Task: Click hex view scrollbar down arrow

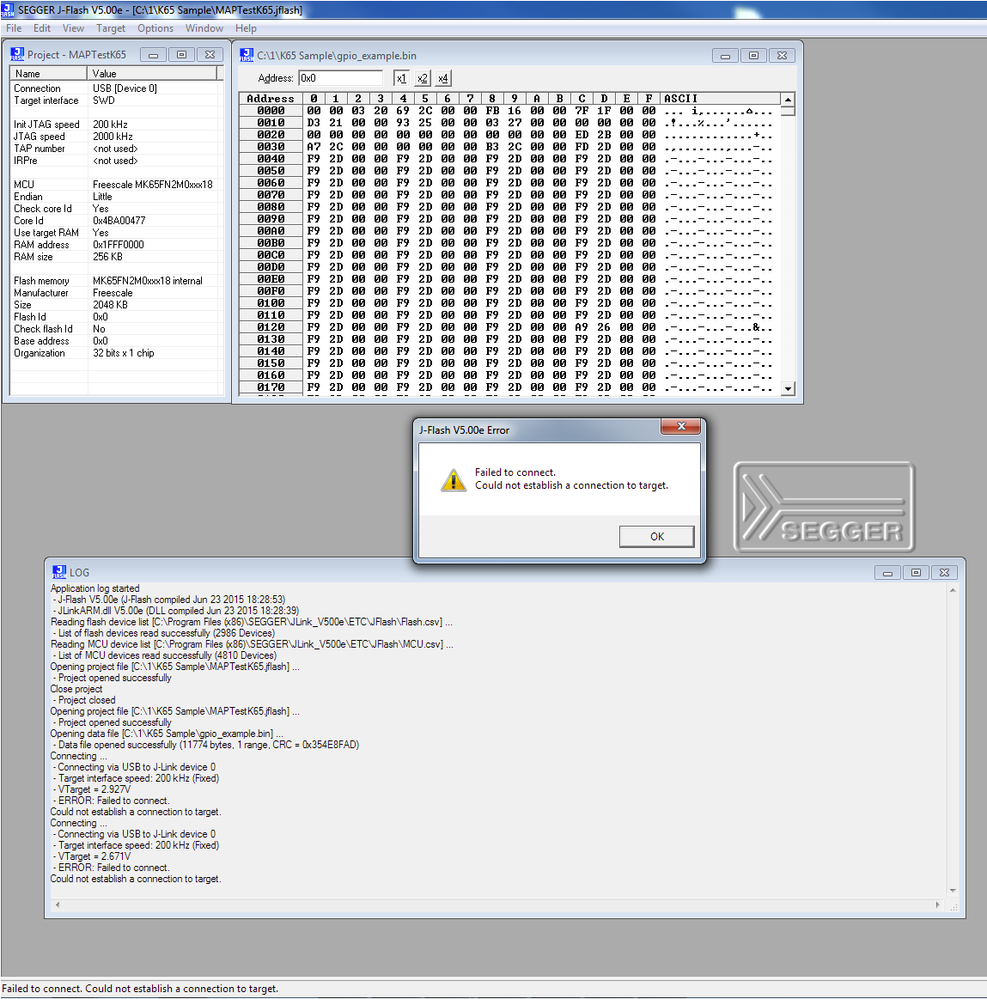Action: pos(788,388)
